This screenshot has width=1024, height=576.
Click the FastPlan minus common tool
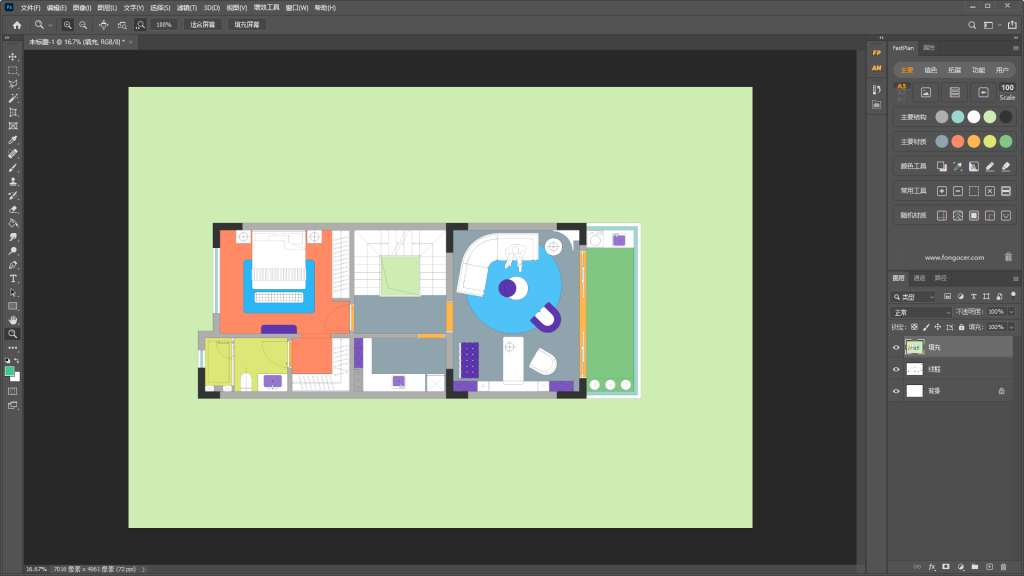coord(957,191)
